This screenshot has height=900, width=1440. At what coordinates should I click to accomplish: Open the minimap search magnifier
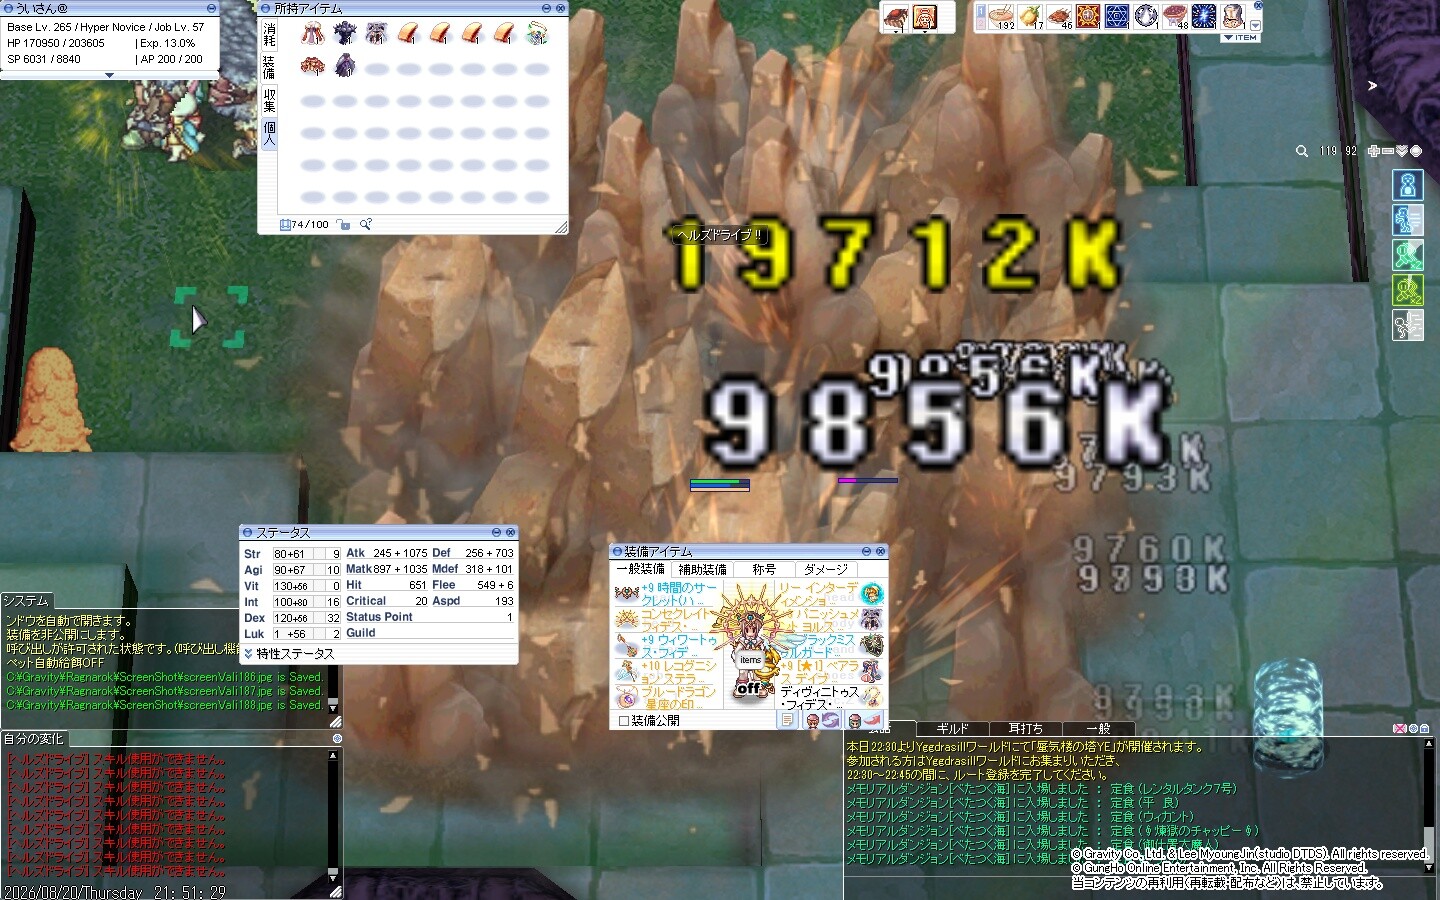coord(1302,151)
